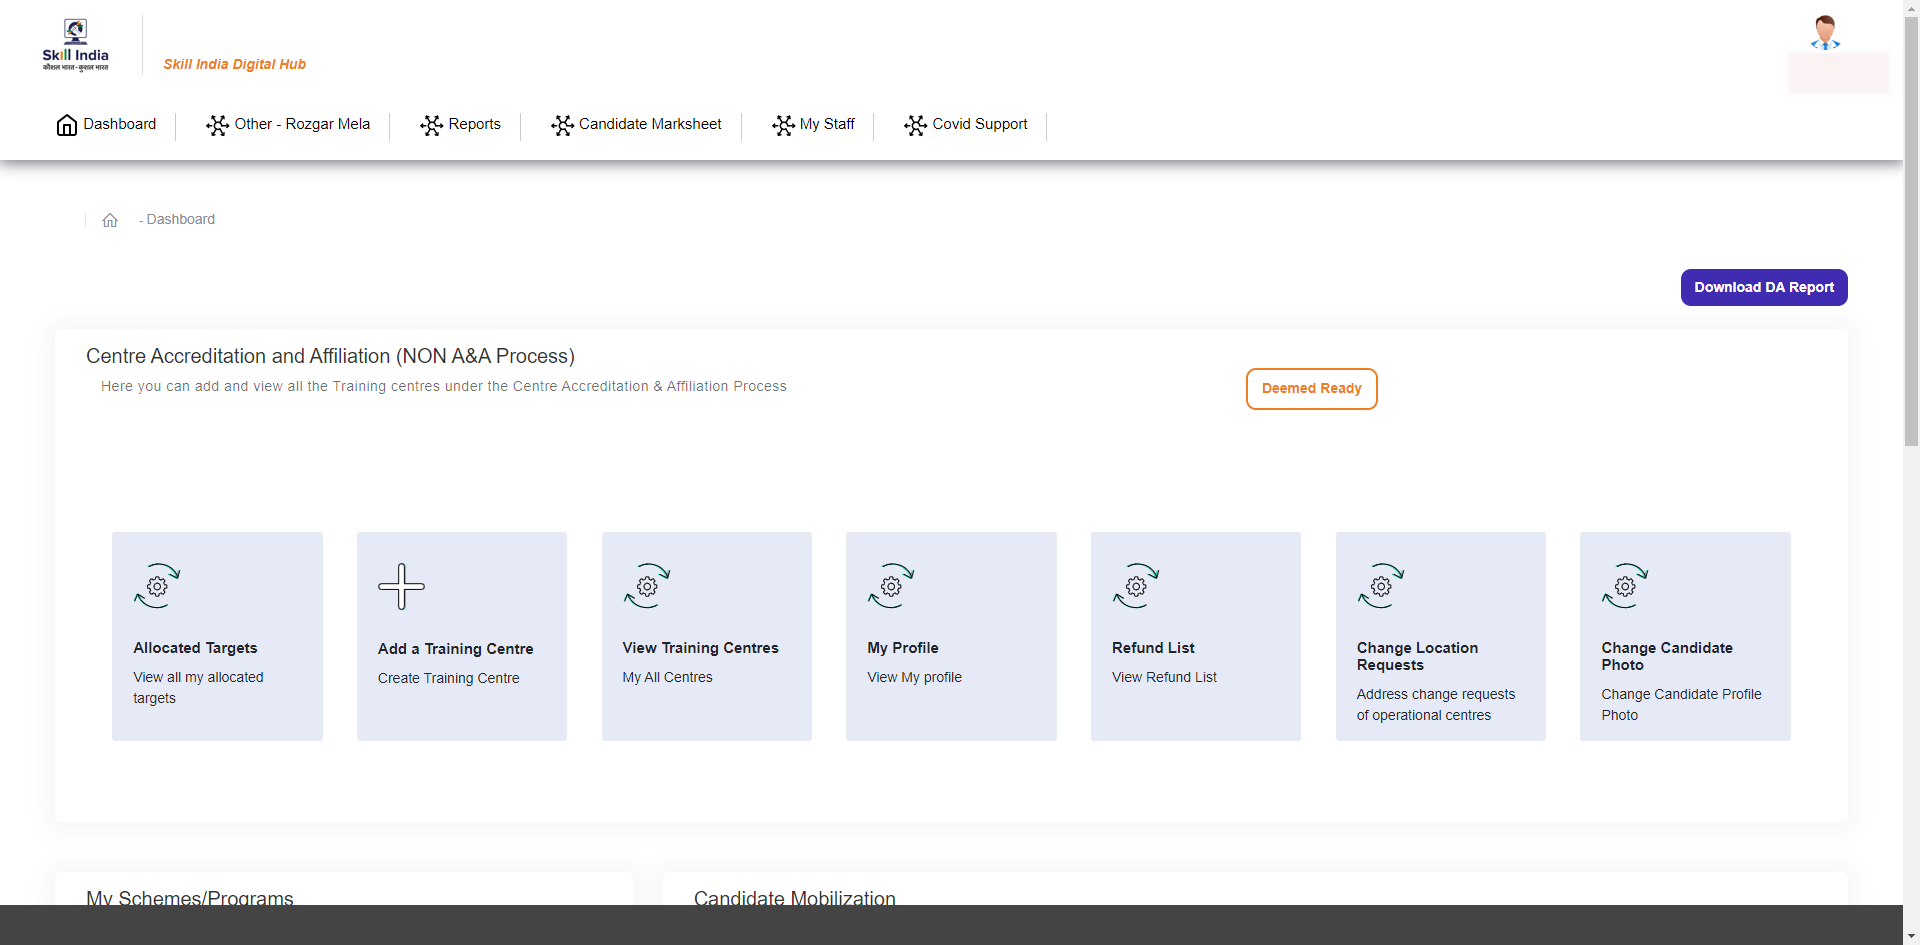1920x945 pixels.
Task: Open the Change Location Requests card
Action: pyautogui.click(x=1440, y=636)
